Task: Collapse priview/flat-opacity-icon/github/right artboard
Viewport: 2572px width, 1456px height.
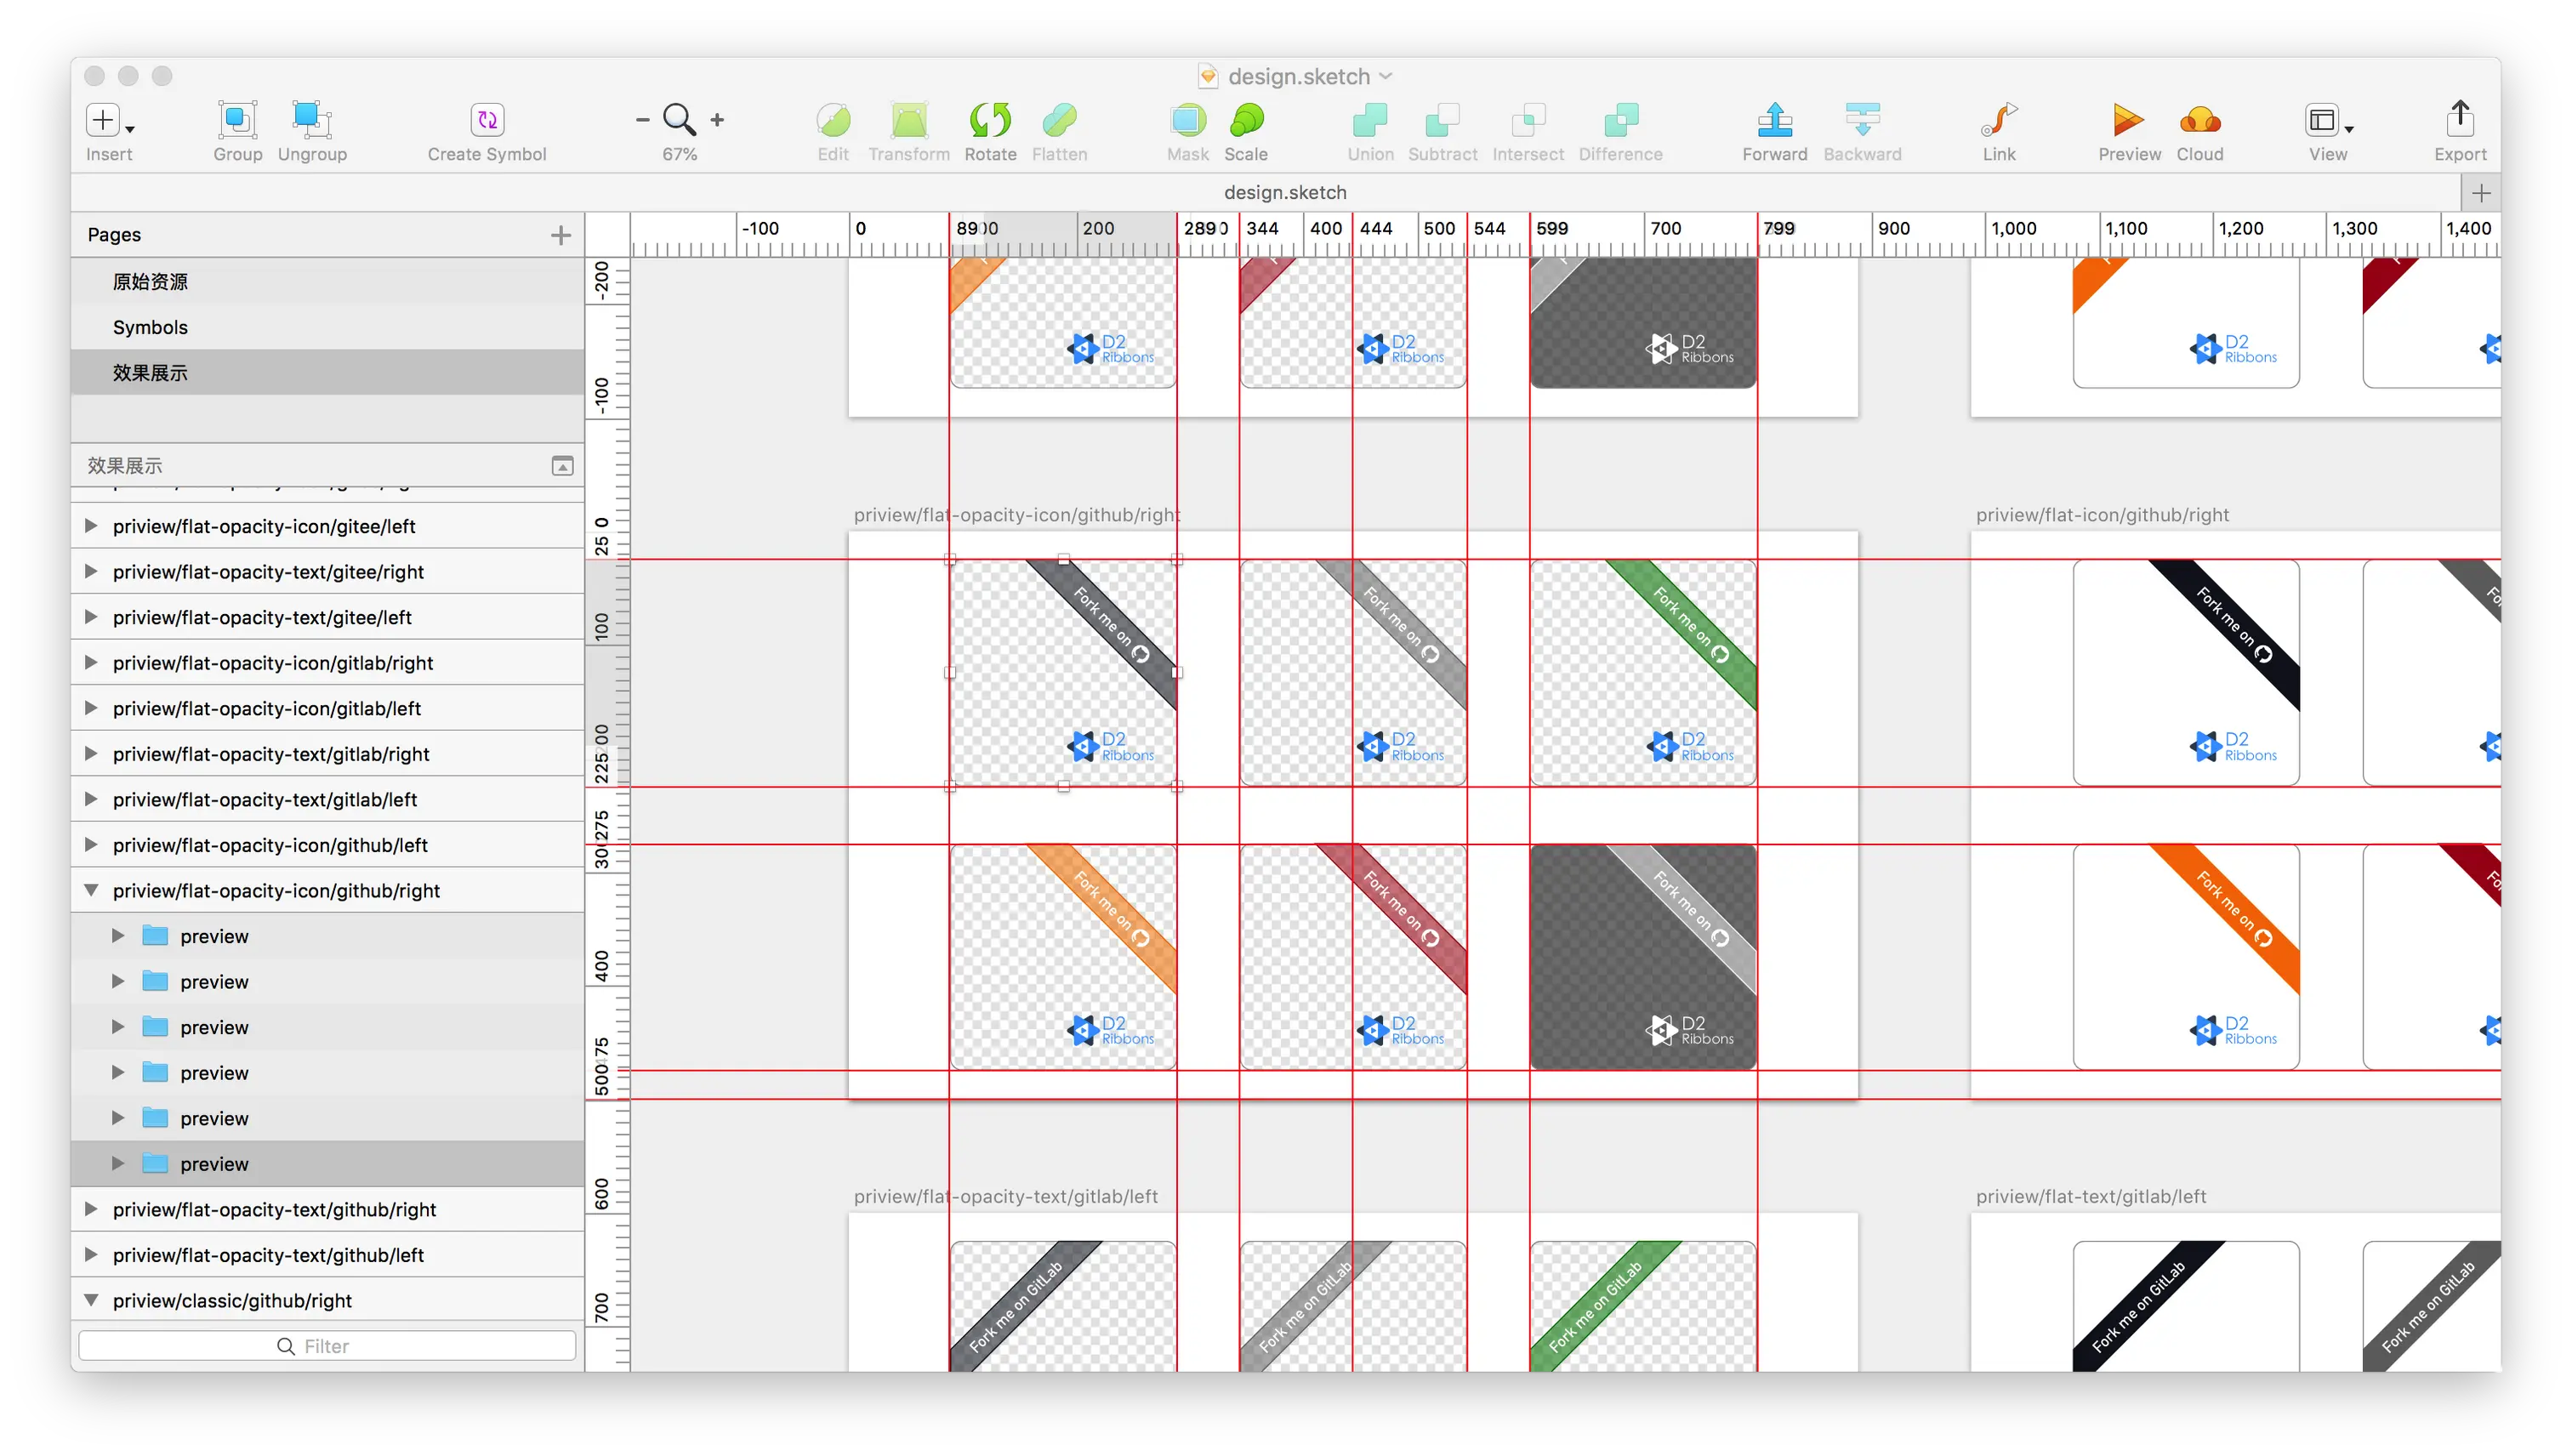Action: coord(91,890)
